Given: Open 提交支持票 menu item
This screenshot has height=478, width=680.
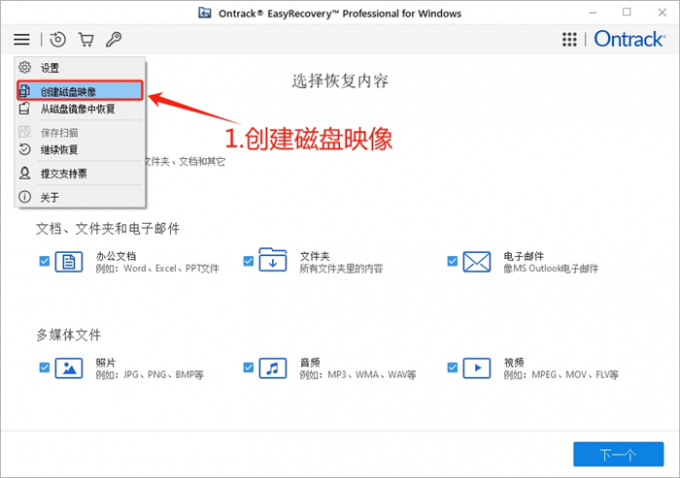Looking at the screenshot, I should pyautogui.click(x=80, y=174).
